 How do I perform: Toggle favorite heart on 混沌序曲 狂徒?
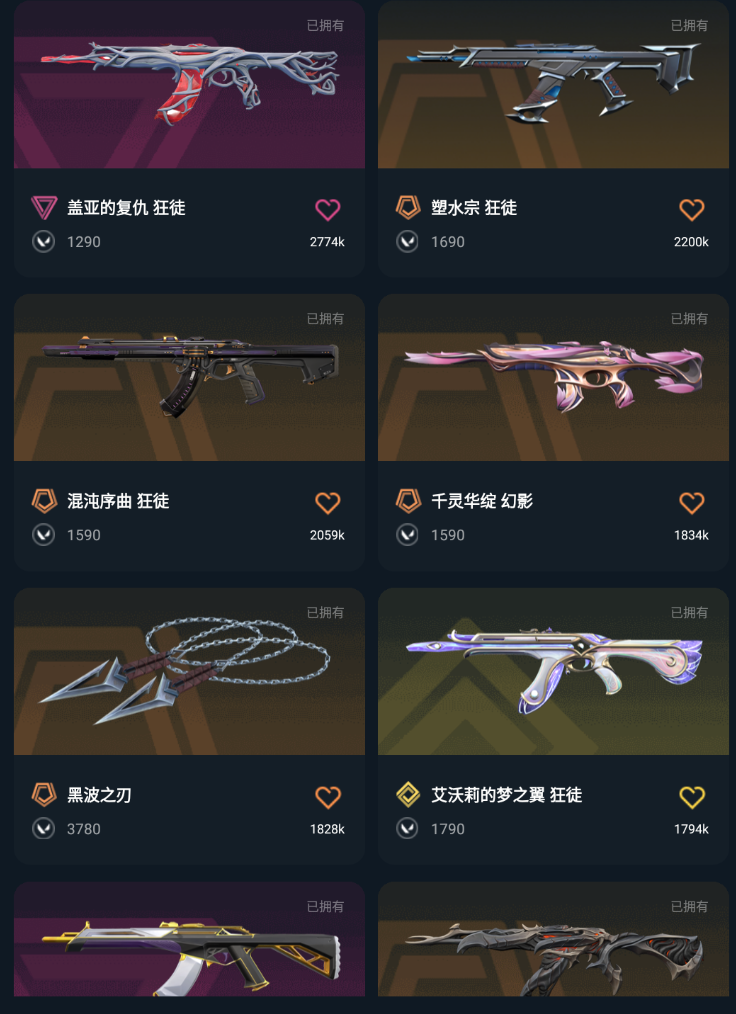click(327, 502)
